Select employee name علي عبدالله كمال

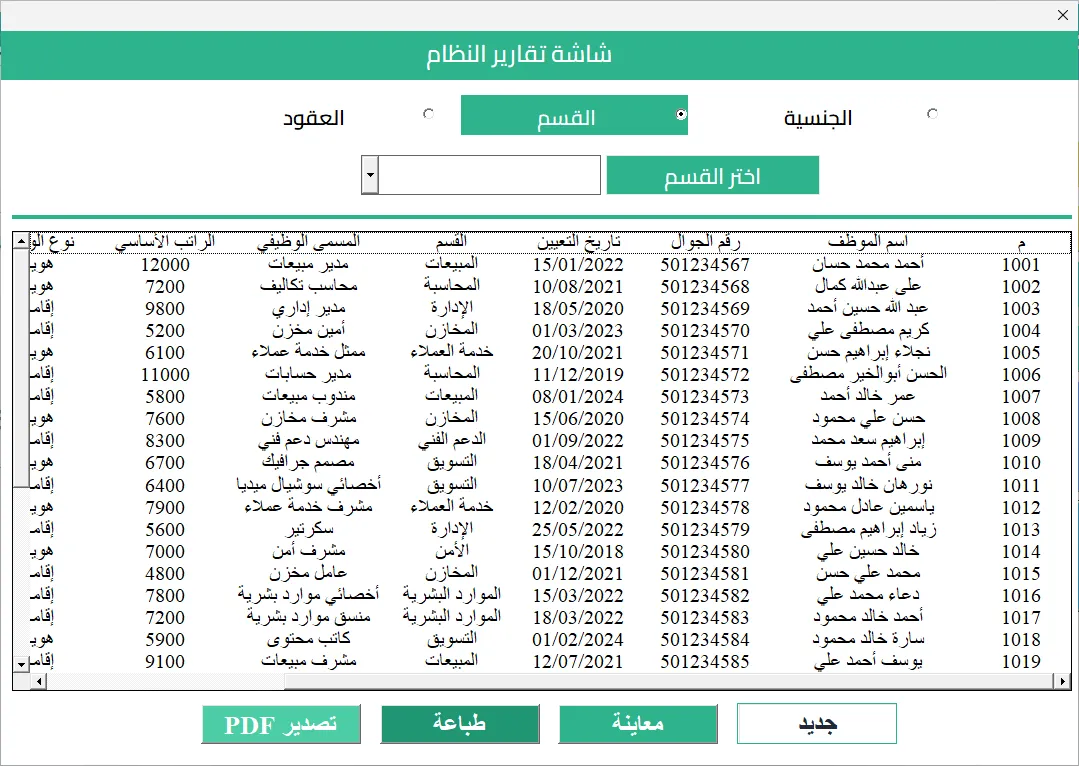click(x=868, y=286)
